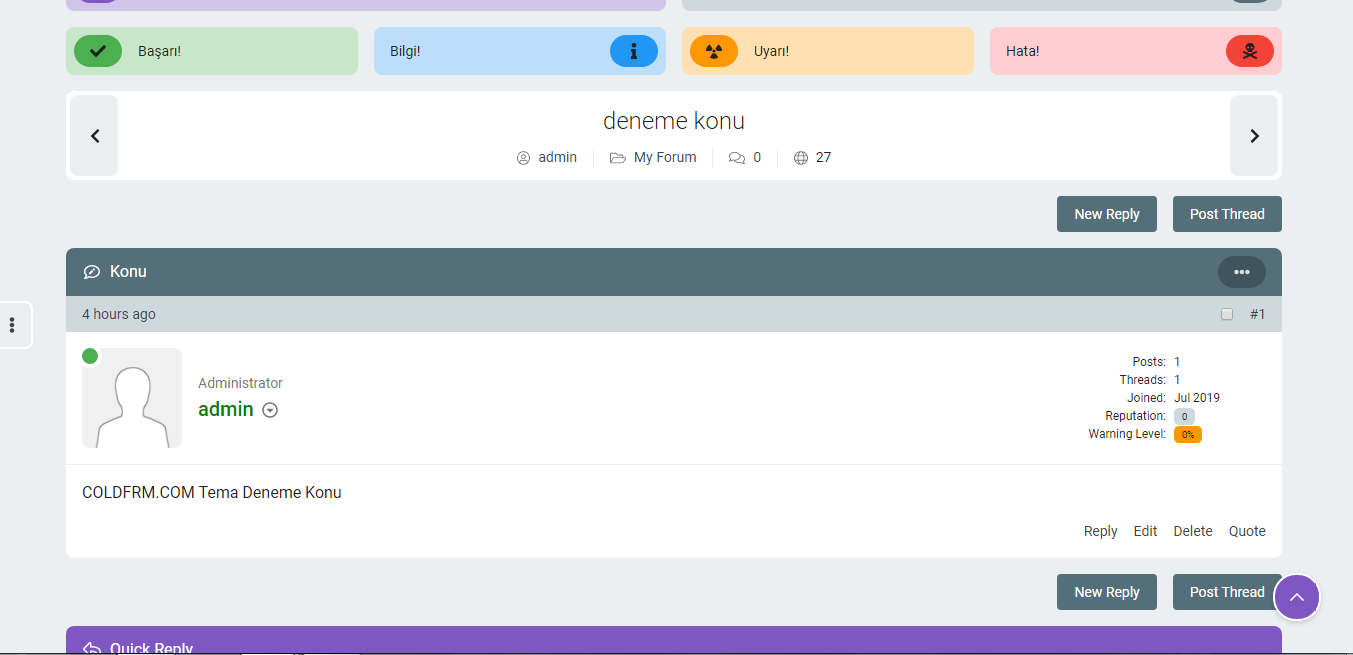Open the vertical three-dots side panel handle
Viewport: 1353px width, 655px height.
pos(12,325)
